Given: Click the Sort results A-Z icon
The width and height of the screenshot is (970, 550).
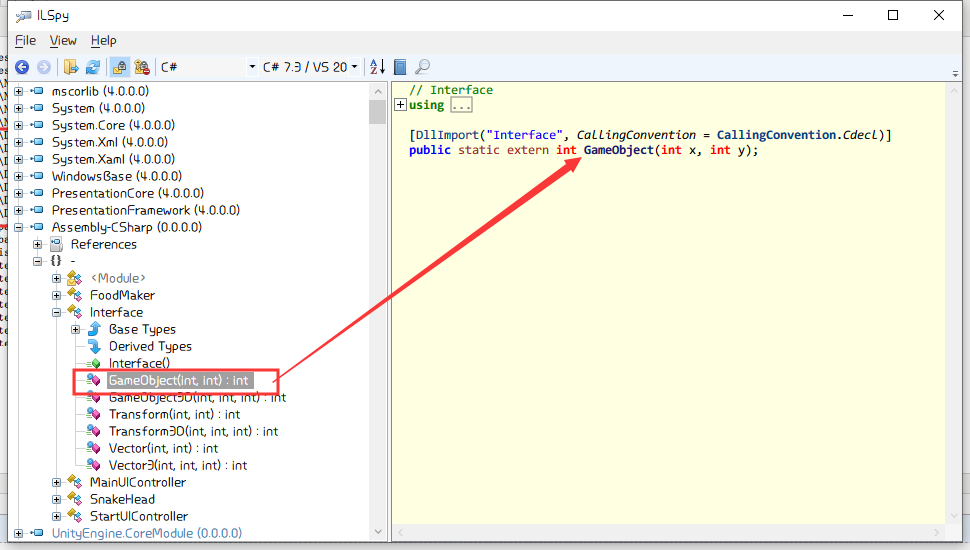Looking at the screenshot, I should (x=377, y=67).
